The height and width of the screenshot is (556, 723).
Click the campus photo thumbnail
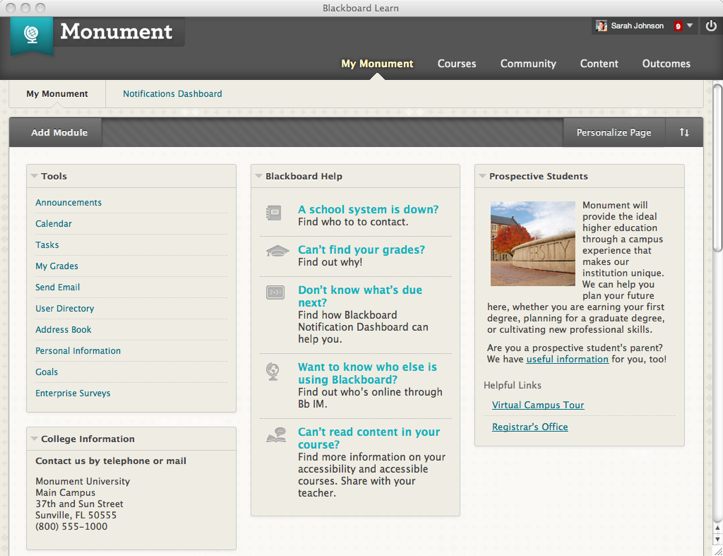pyautogui.click(x=533, y=243)
